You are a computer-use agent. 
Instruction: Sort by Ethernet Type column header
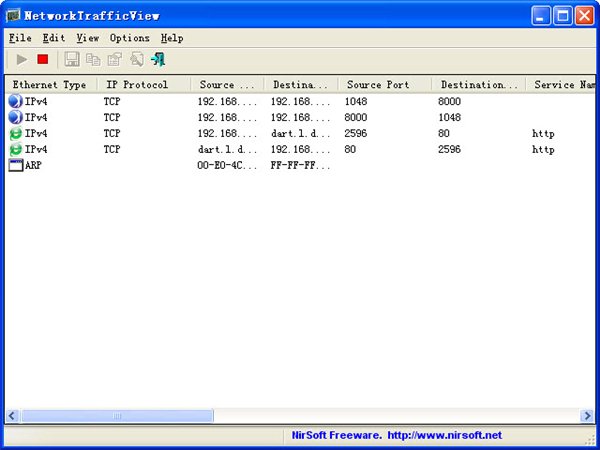(x=50, y=85)
